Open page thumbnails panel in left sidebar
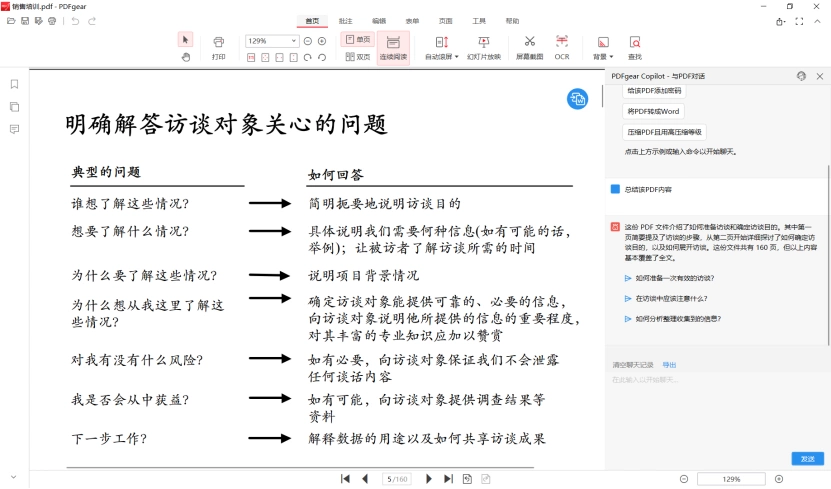The height and width of the screenshot is (489, 831). click(14, 107)
